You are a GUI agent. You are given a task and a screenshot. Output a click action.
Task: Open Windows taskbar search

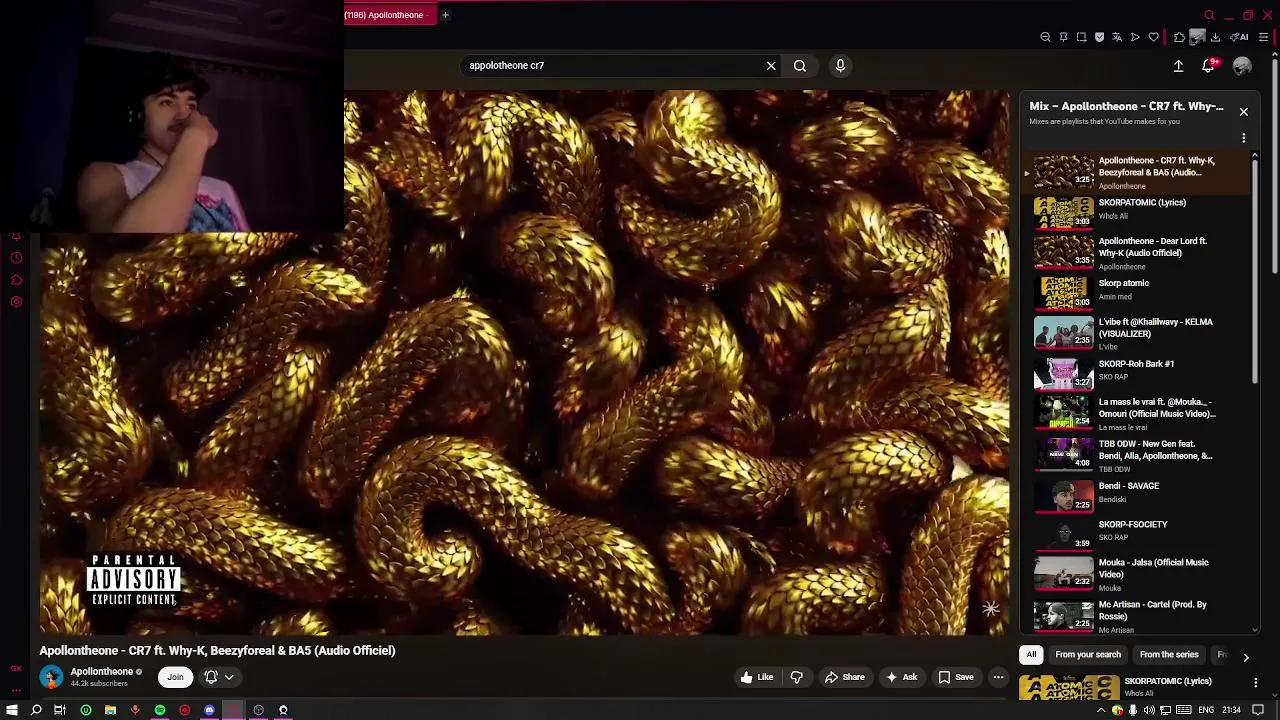pyautogui.click(x=36, y=710)
